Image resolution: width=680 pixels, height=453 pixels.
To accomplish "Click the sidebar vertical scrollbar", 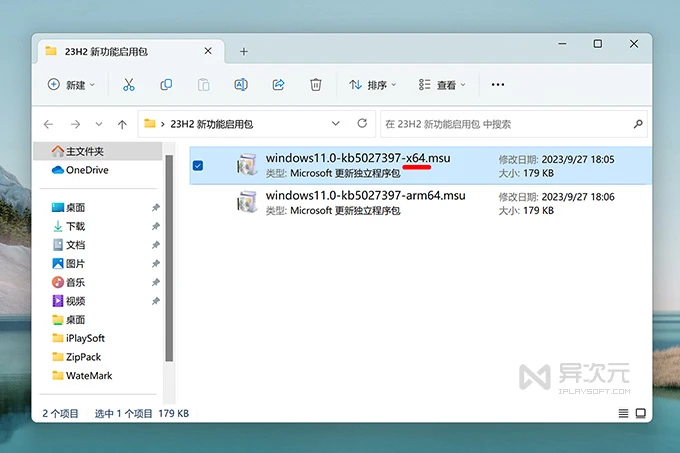I will pos(169,258).
